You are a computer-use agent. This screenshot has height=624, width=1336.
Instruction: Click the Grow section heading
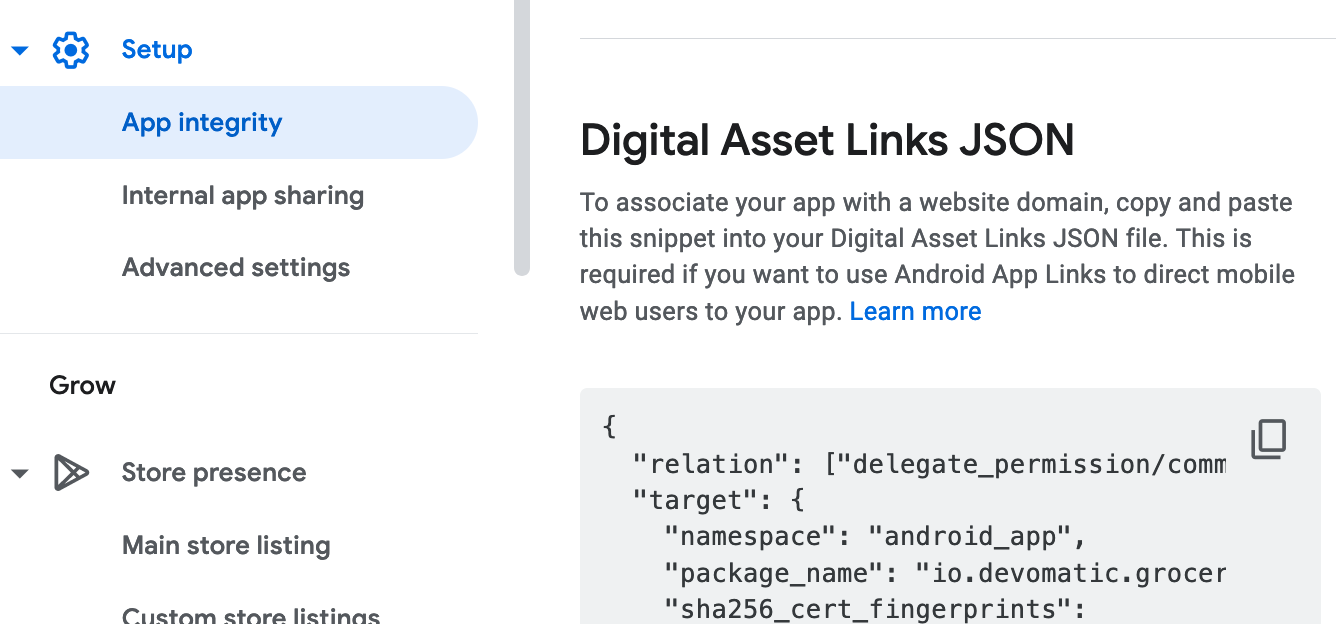click(x=83, y=386)
